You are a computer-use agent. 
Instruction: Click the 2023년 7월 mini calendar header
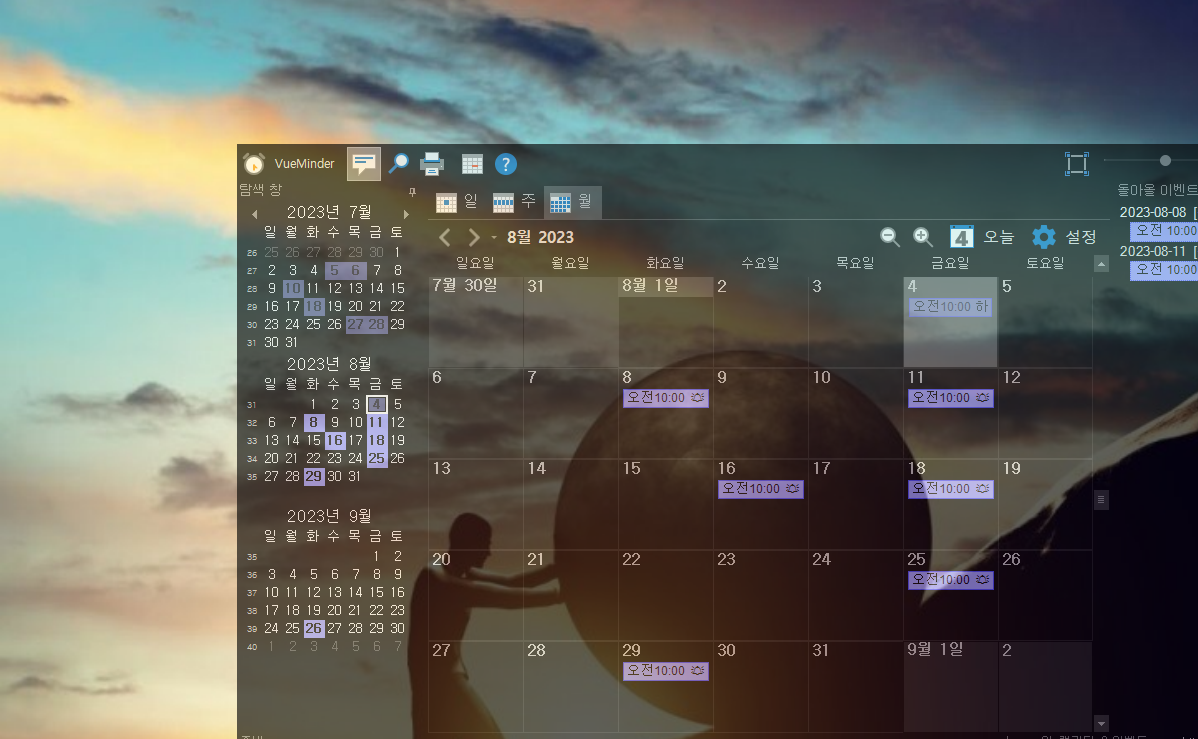click(329, 212)
